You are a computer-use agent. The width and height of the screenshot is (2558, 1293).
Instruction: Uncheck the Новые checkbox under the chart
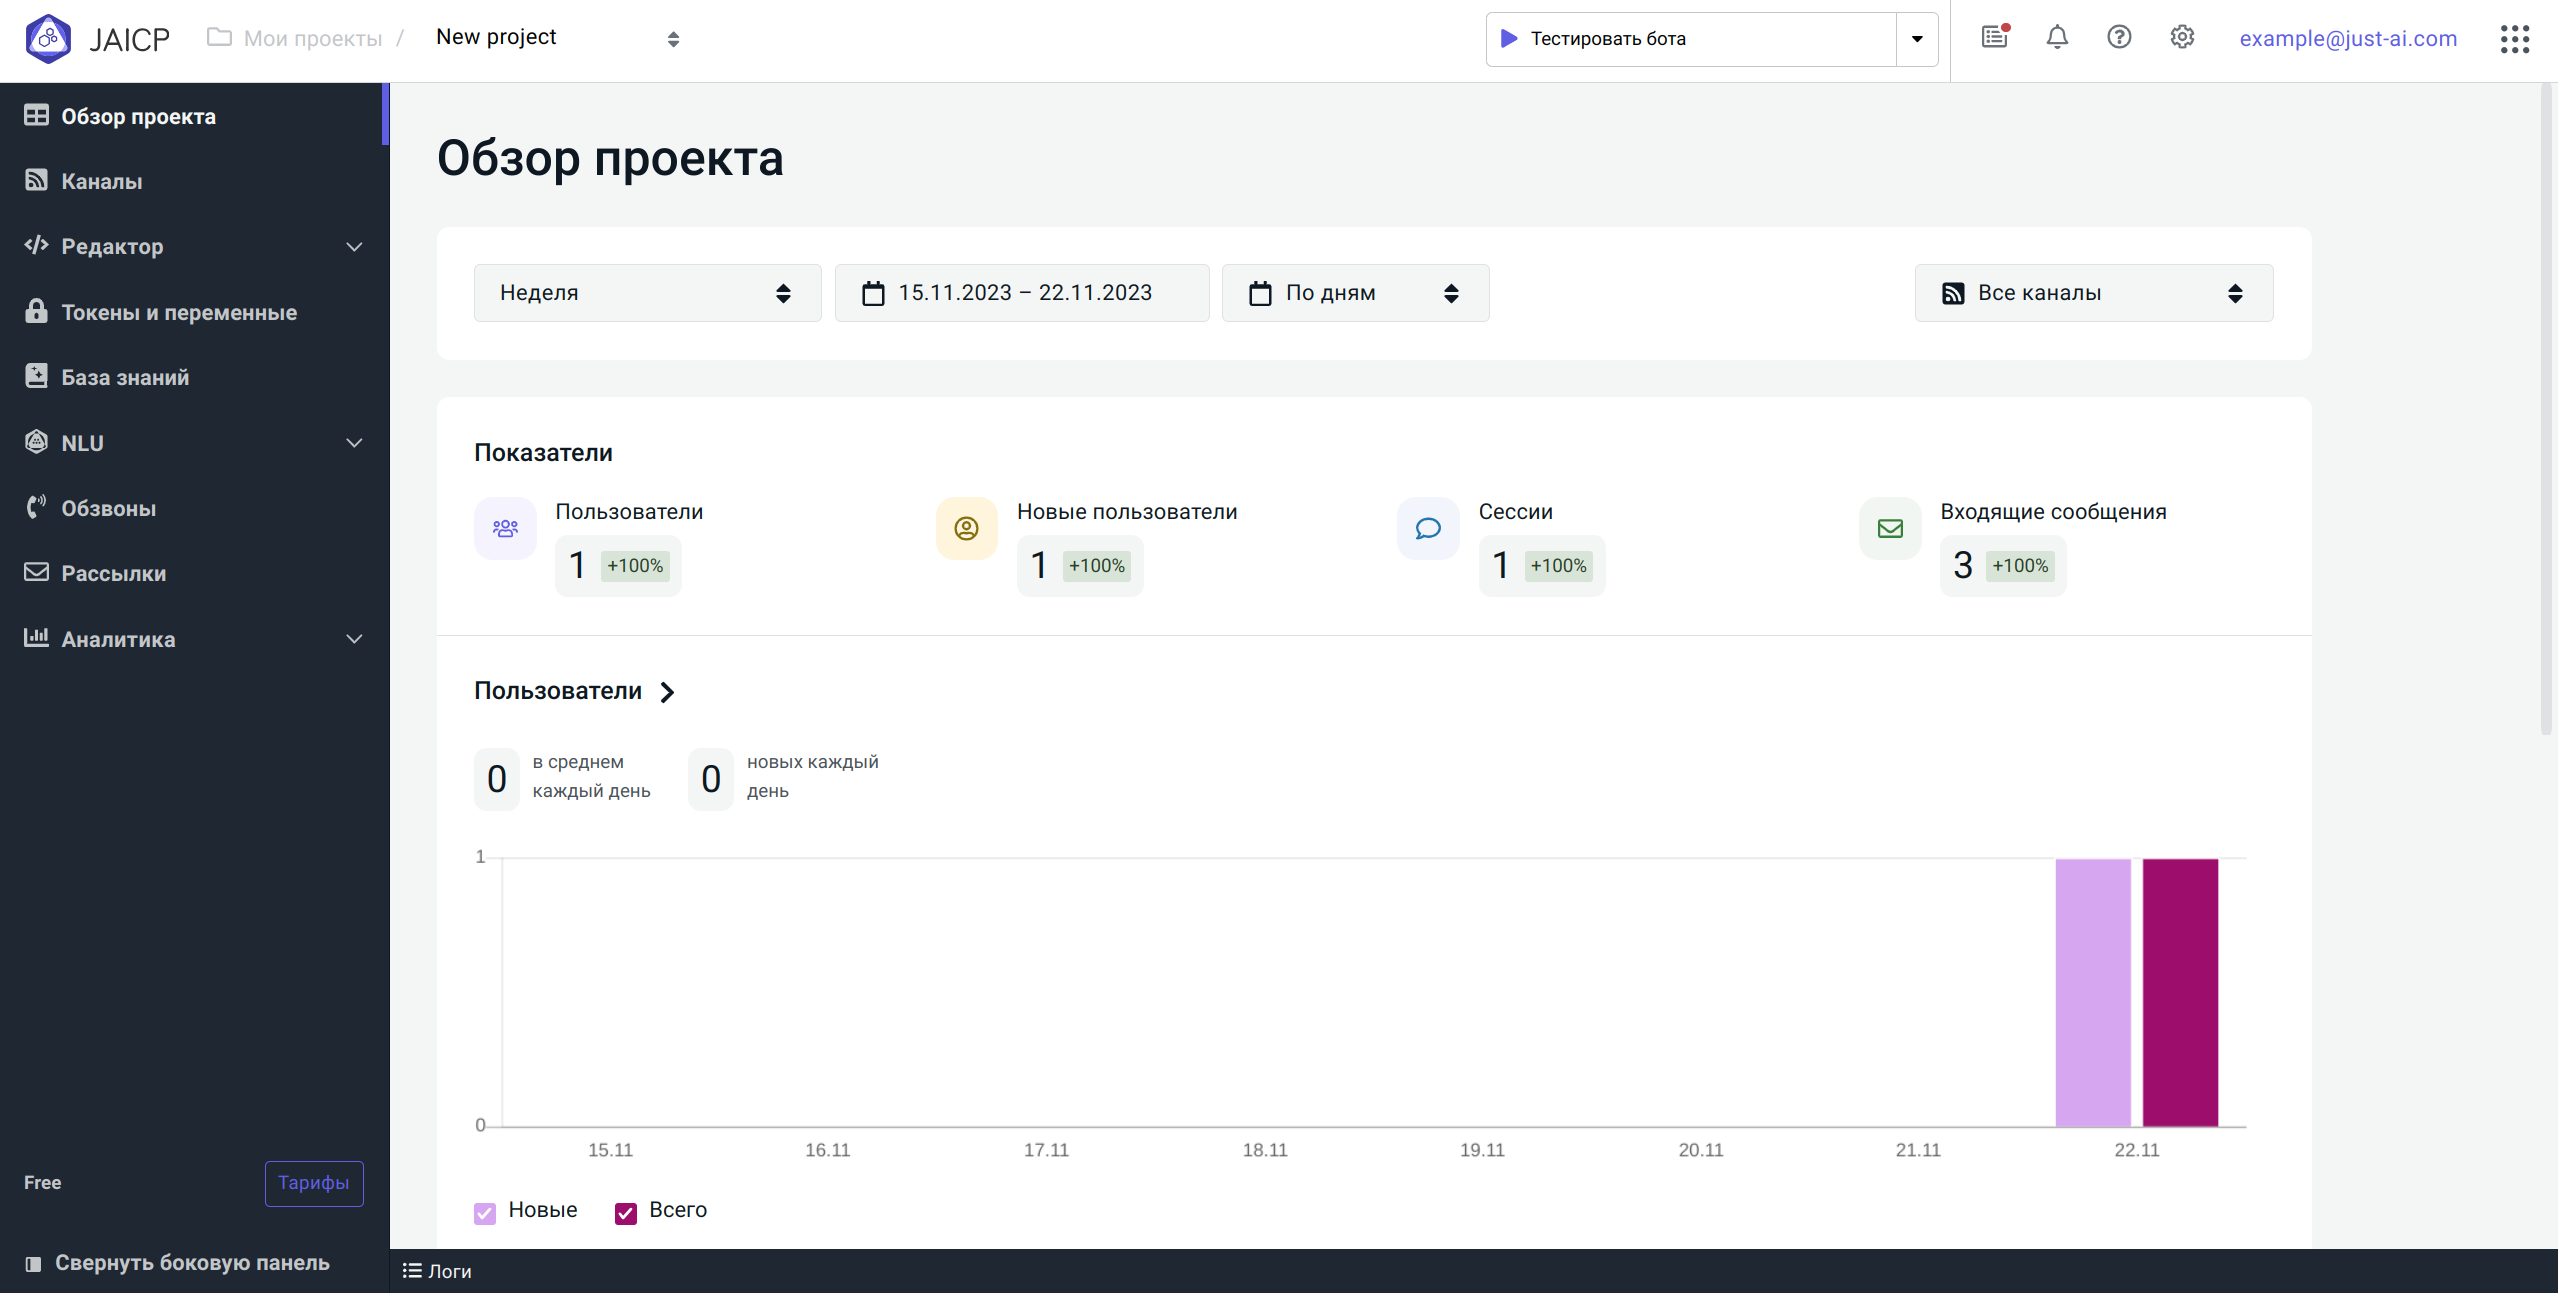click(x=485, y=1212)
